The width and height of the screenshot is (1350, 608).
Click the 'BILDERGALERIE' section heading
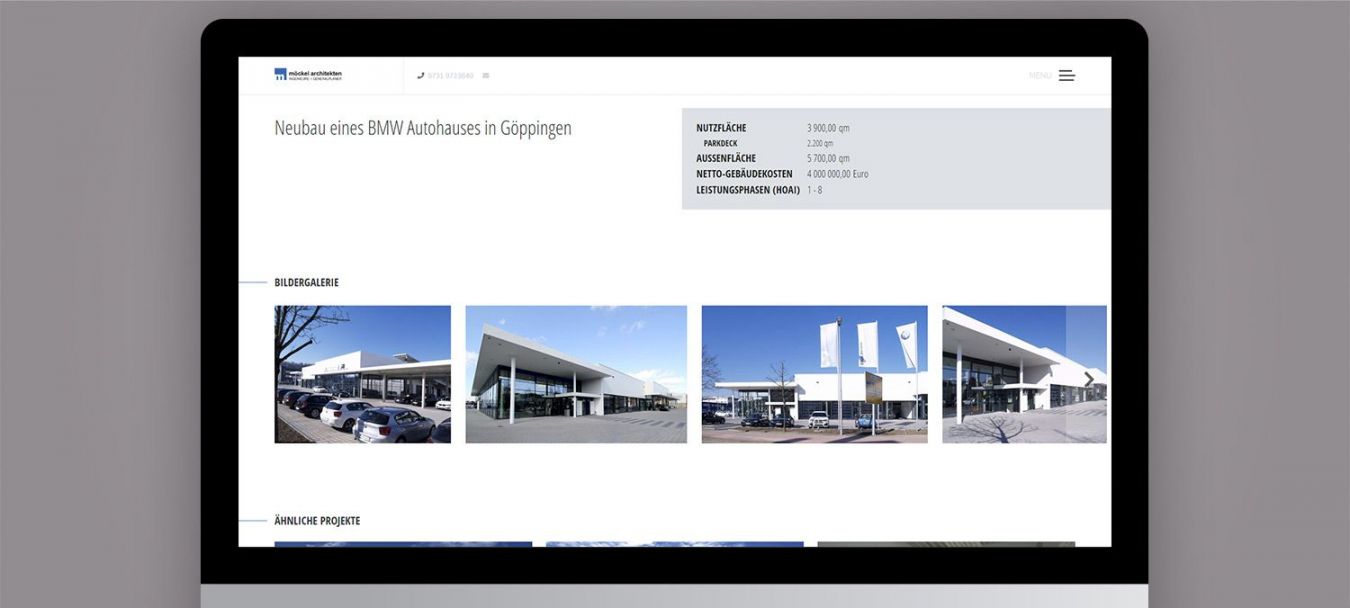point(306,283)
